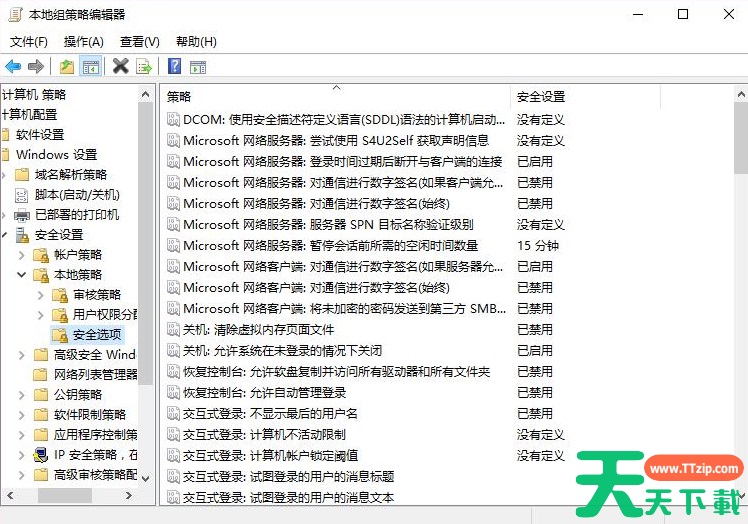Click the 公钥策略 folder icon
This screenshot has height=524, width=748.
coord(41,395)
